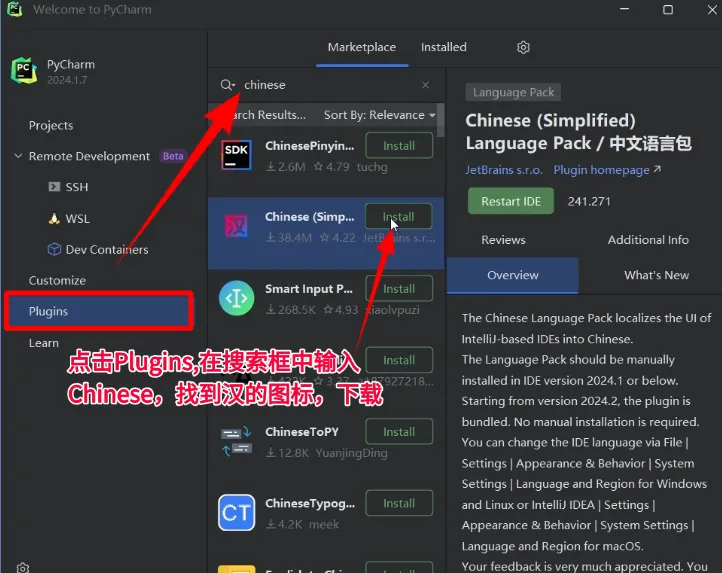Open the Reviews tab
The width and height of the screenshot is (722, 573).
tap(503, 240)
